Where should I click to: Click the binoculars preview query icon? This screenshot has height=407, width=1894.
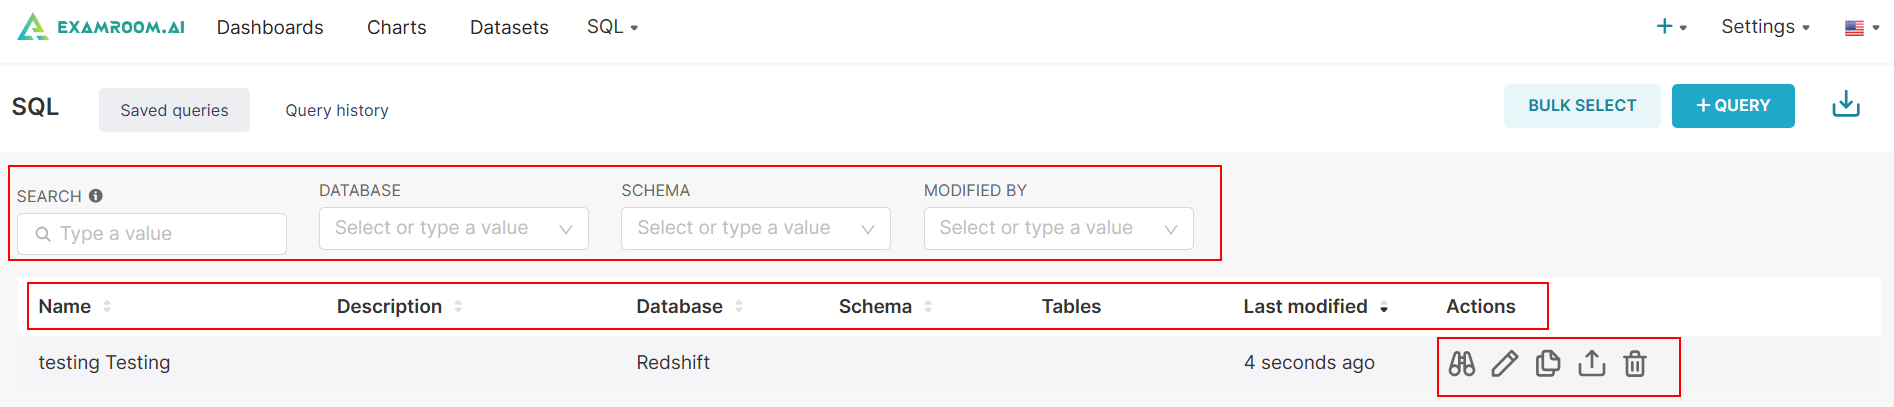pyautogui.click(x=1461, y=364)
